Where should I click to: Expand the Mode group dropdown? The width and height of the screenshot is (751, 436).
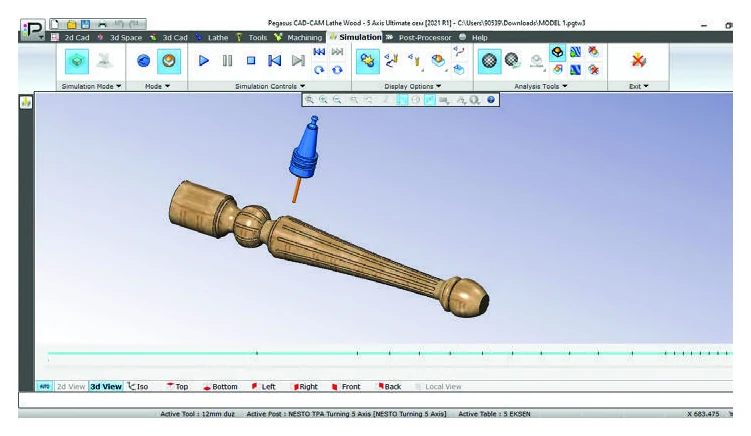pyautogui.click(x=157, y=86)
